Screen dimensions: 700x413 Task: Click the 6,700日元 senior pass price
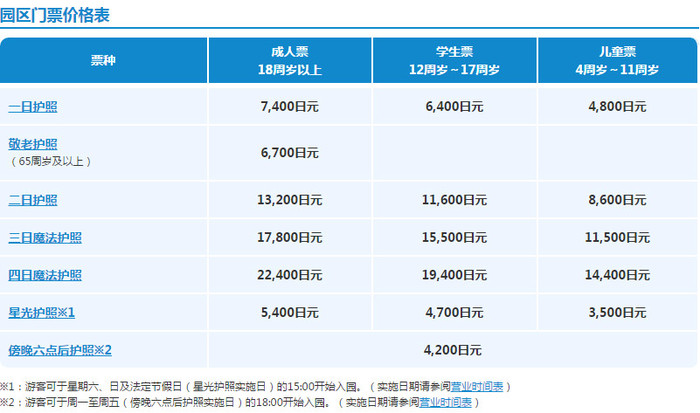point(288,152)
